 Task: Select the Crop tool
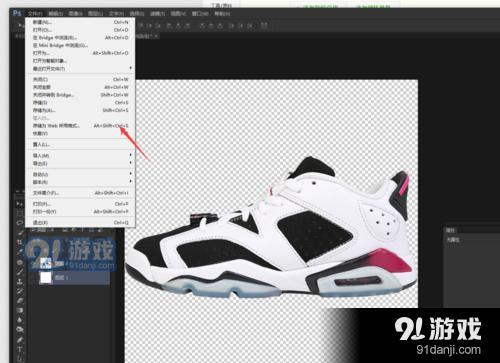click(x=19, y=242)
